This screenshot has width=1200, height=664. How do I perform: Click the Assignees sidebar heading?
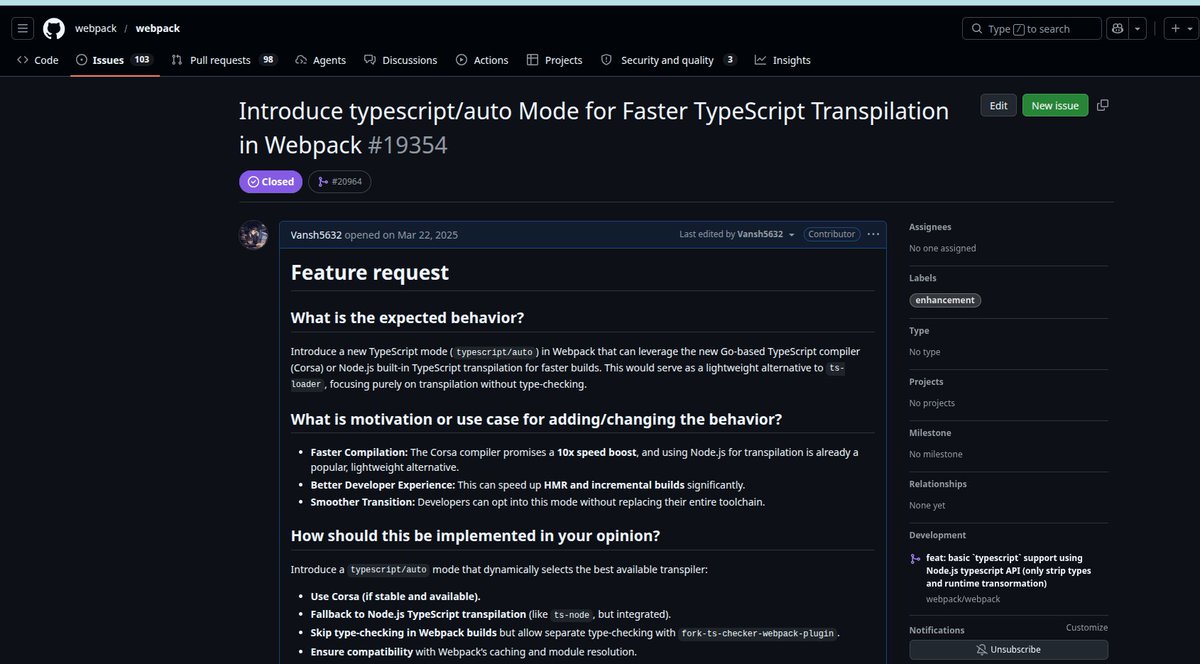[930, 227]
